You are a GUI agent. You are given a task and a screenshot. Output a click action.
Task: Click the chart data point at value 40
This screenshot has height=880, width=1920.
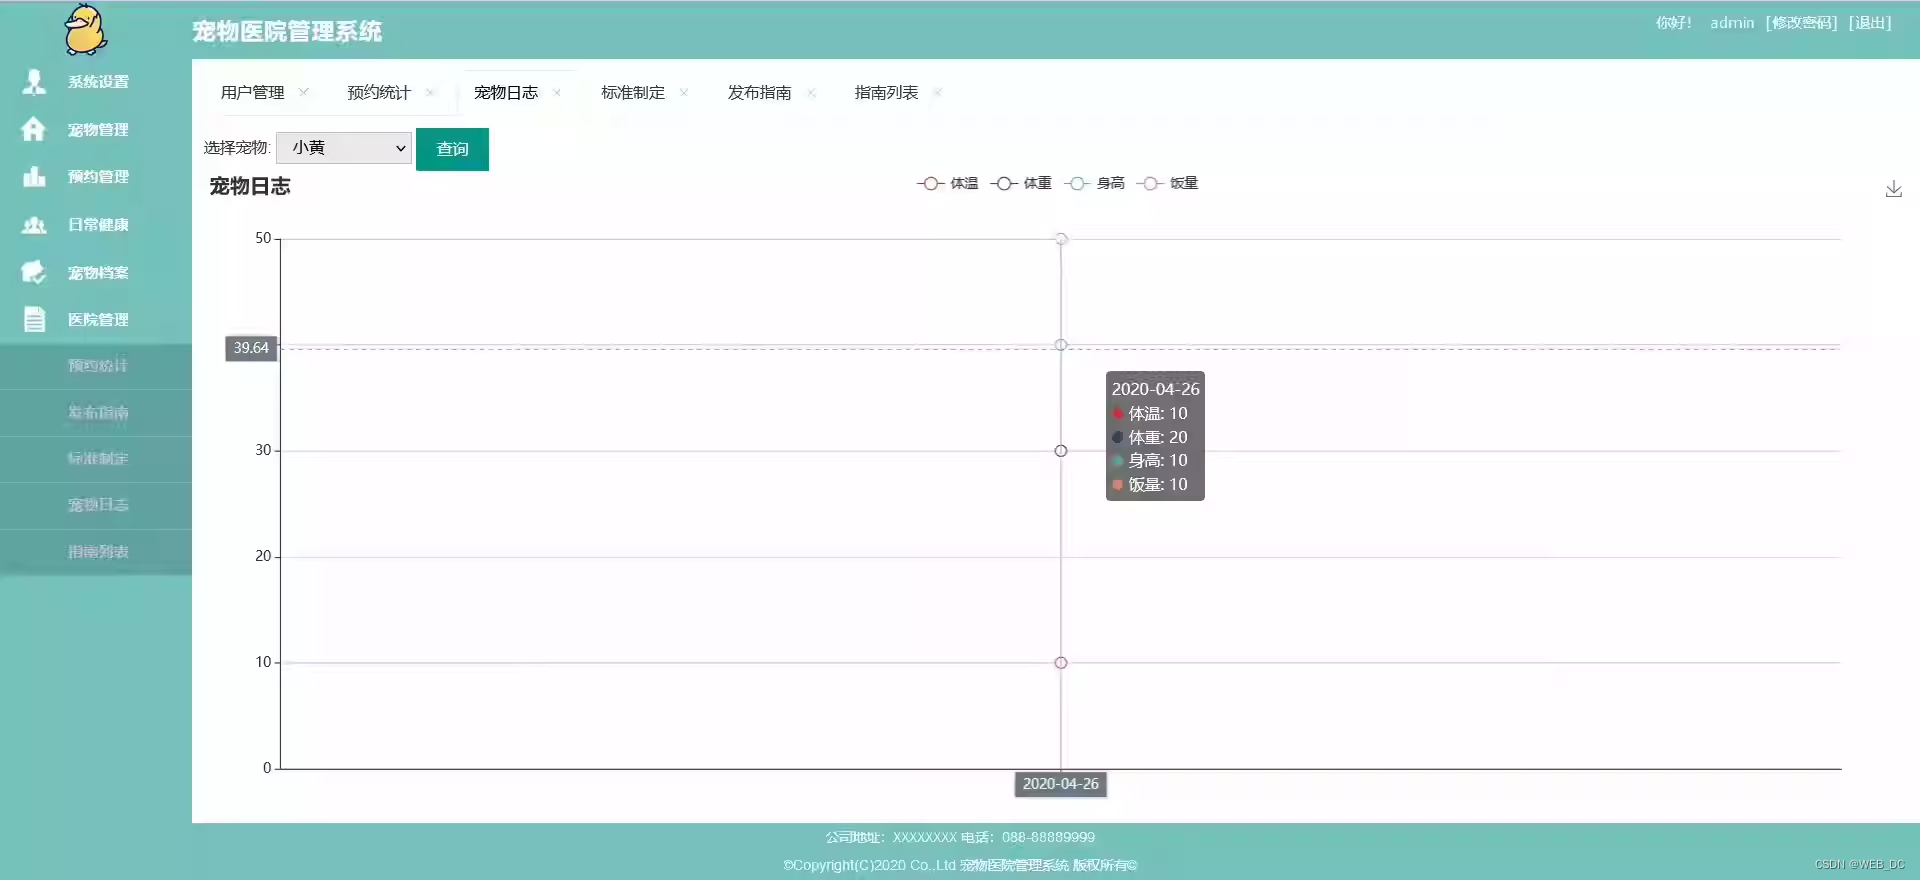pyautogui.click(x=1061, y=345)
